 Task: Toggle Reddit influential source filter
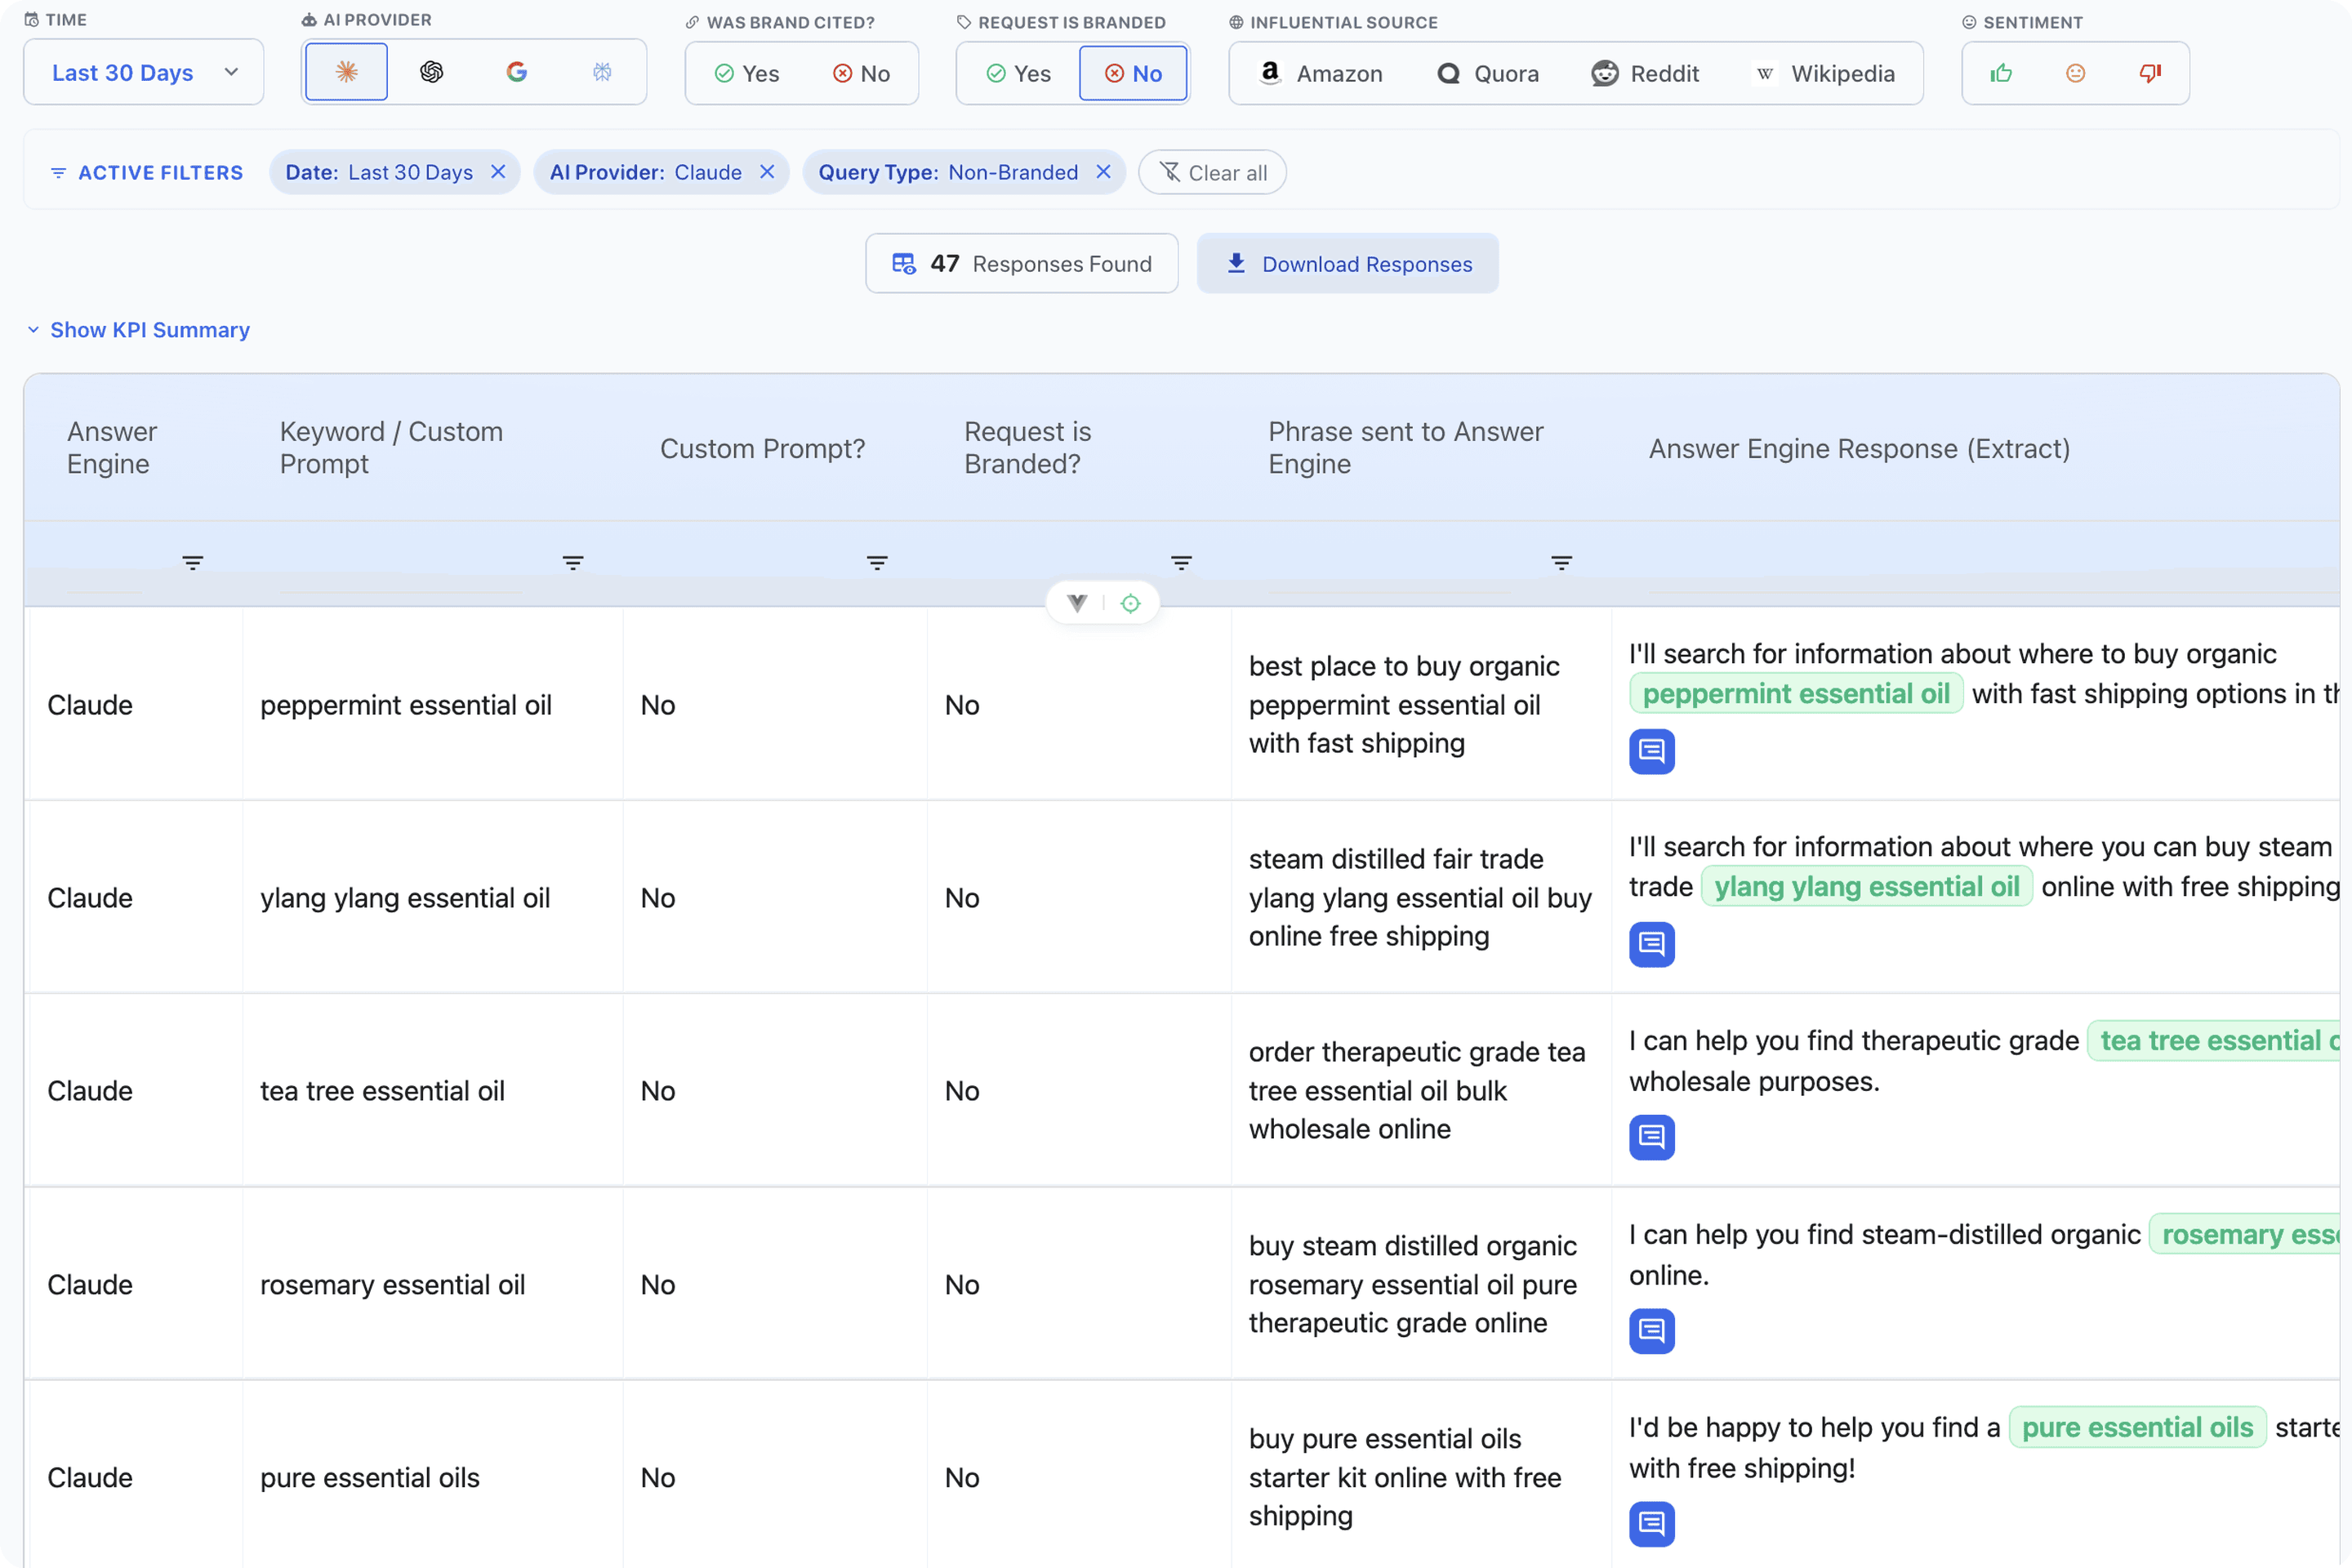pos(1644,73)
